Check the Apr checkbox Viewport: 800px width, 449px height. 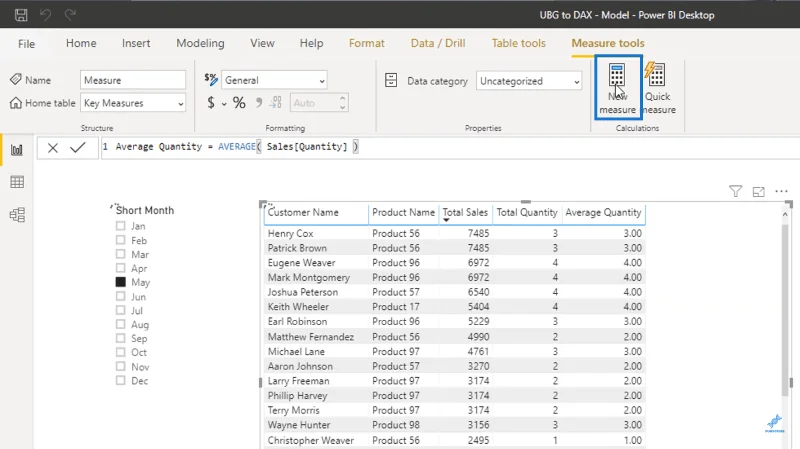[x=120, y=268]
